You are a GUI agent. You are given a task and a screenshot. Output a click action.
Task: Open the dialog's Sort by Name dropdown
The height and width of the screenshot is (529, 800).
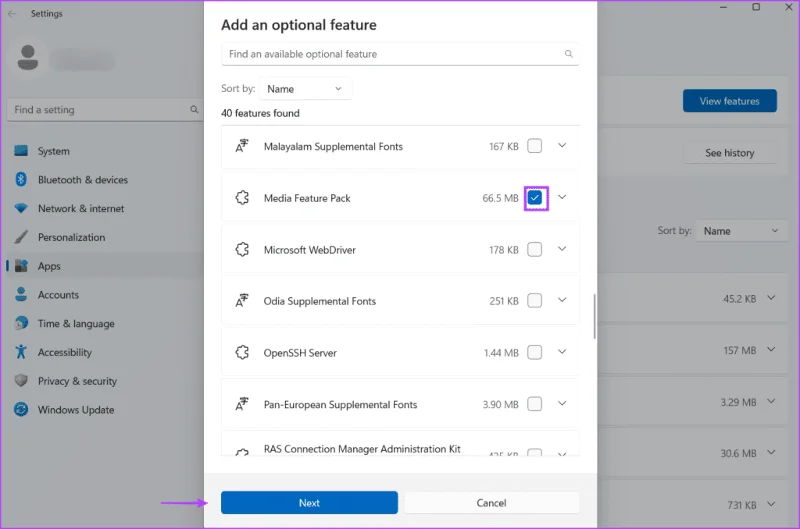point(305,89)
